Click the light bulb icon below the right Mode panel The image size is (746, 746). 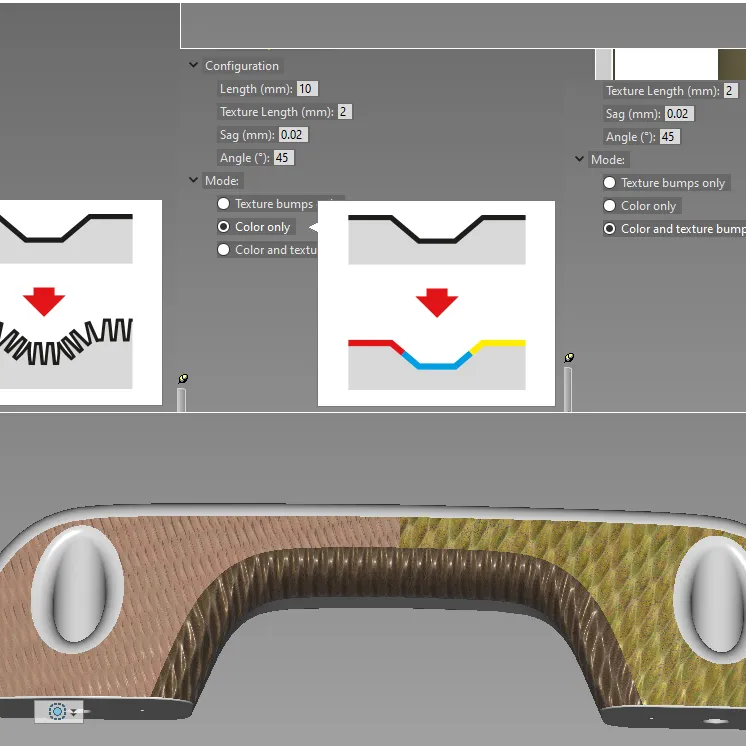pos(569,357)
